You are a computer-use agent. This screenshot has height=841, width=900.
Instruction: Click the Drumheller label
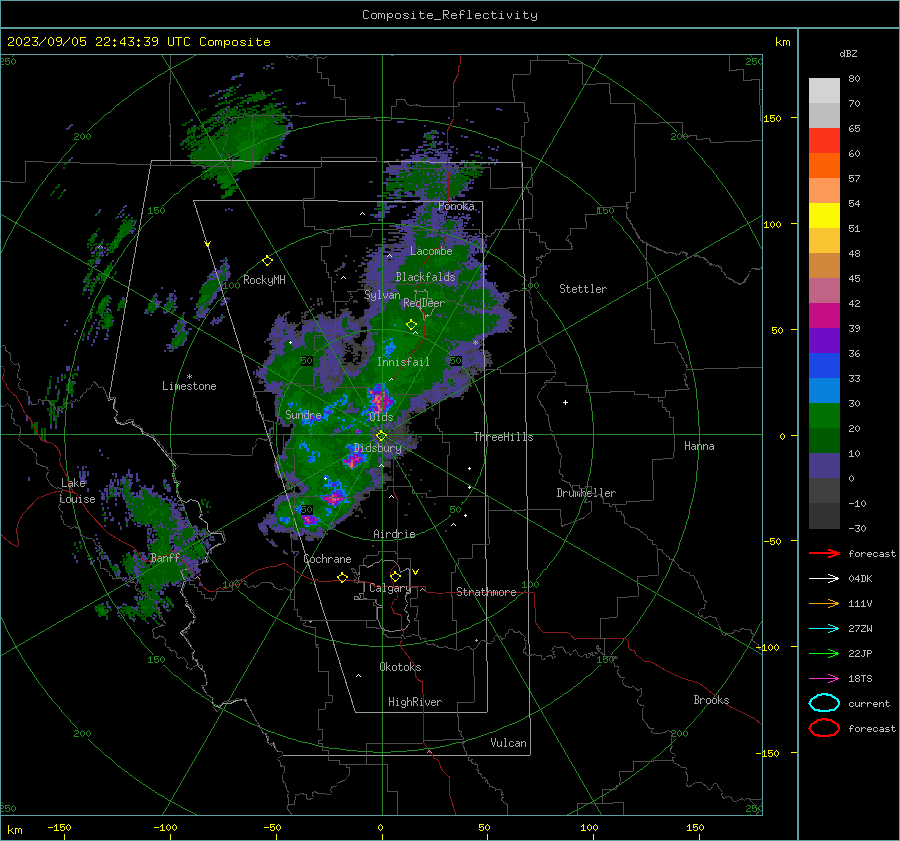click(586, 493)
